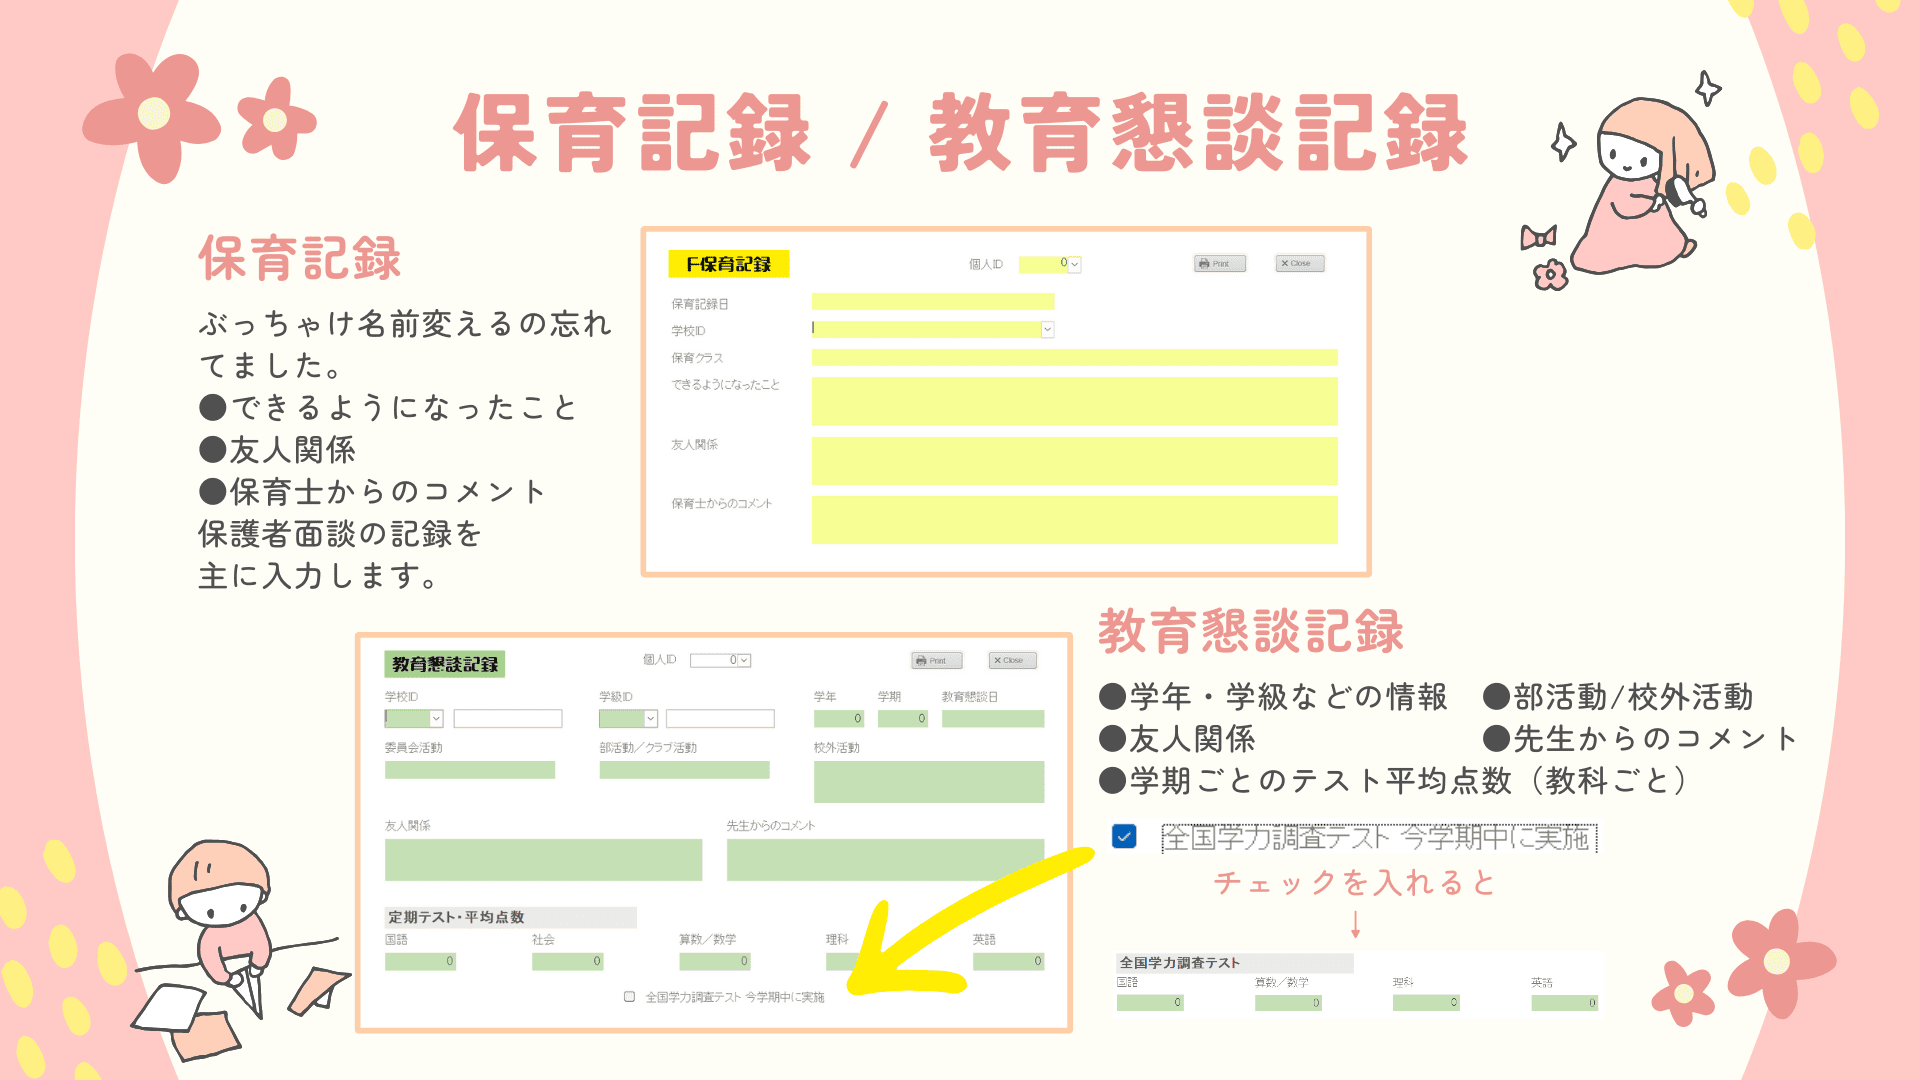Click the Print button in 教育懇談記録 form
Image resolution: width=1920 pixels, height=1080 pixels.
pyautogui.click(x=937, y=661)
